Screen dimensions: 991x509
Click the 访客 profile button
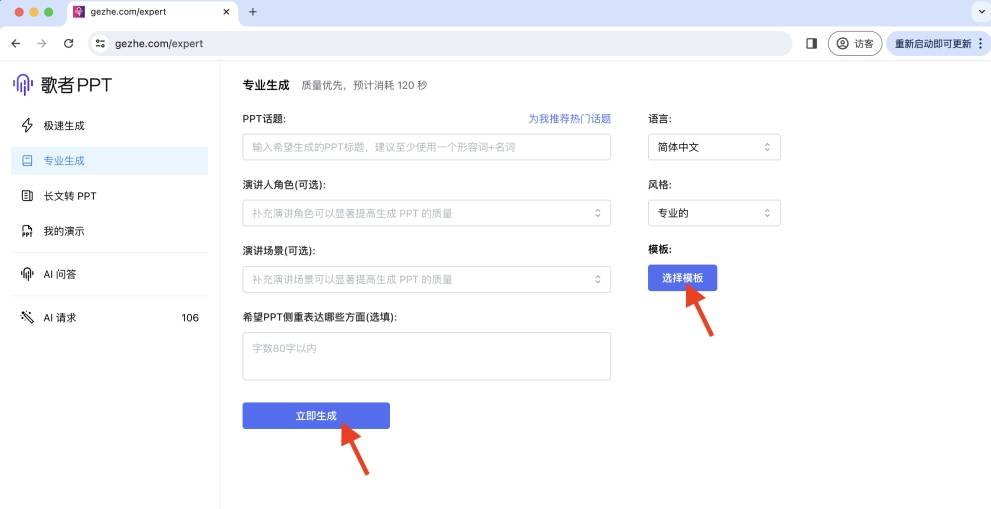pyautogui.click(x=854, y=44)
